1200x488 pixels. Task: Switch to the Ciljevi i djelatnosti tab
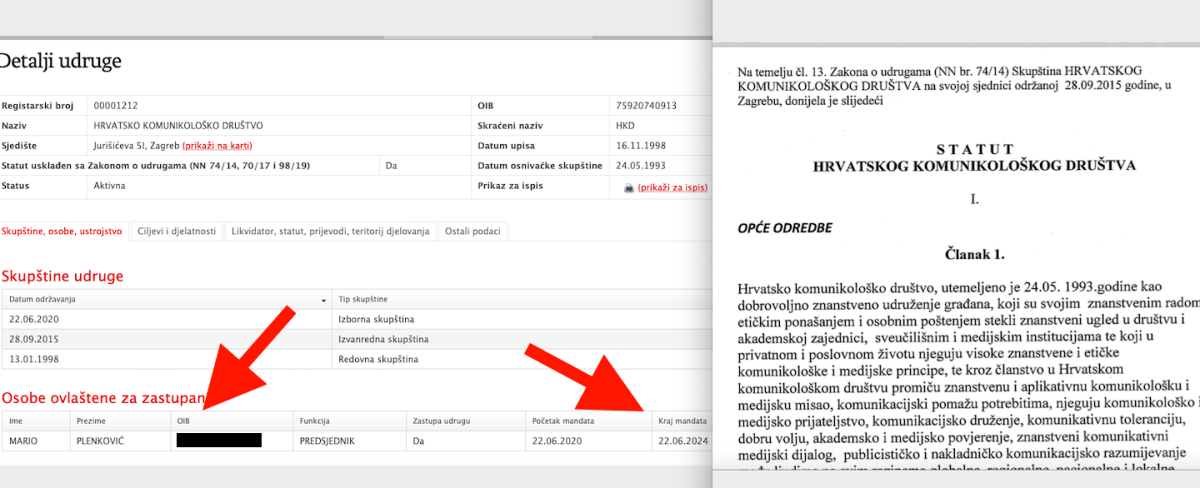coord(177,231)
